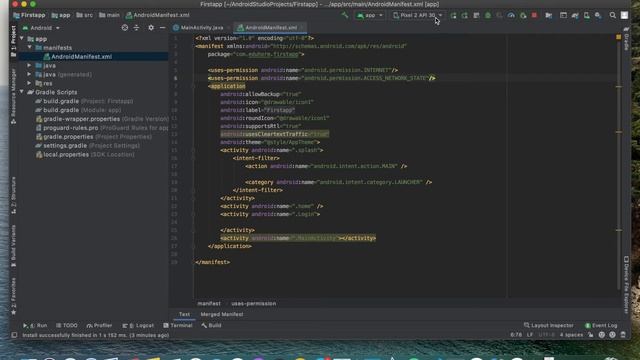
Task: Click the main breadcrumb in navigation bar
Action: (x=109, y=15)
